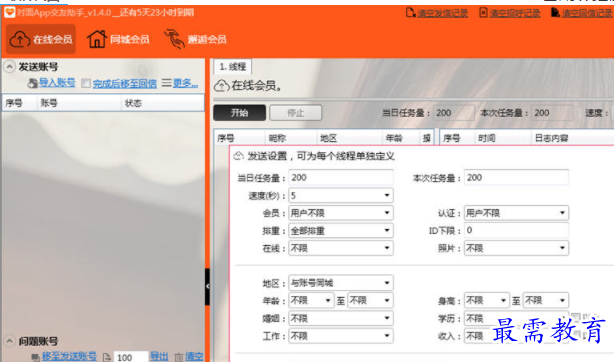Switch to 同城会员 same-city members tab
614x362 pixels.
[118, 39]
